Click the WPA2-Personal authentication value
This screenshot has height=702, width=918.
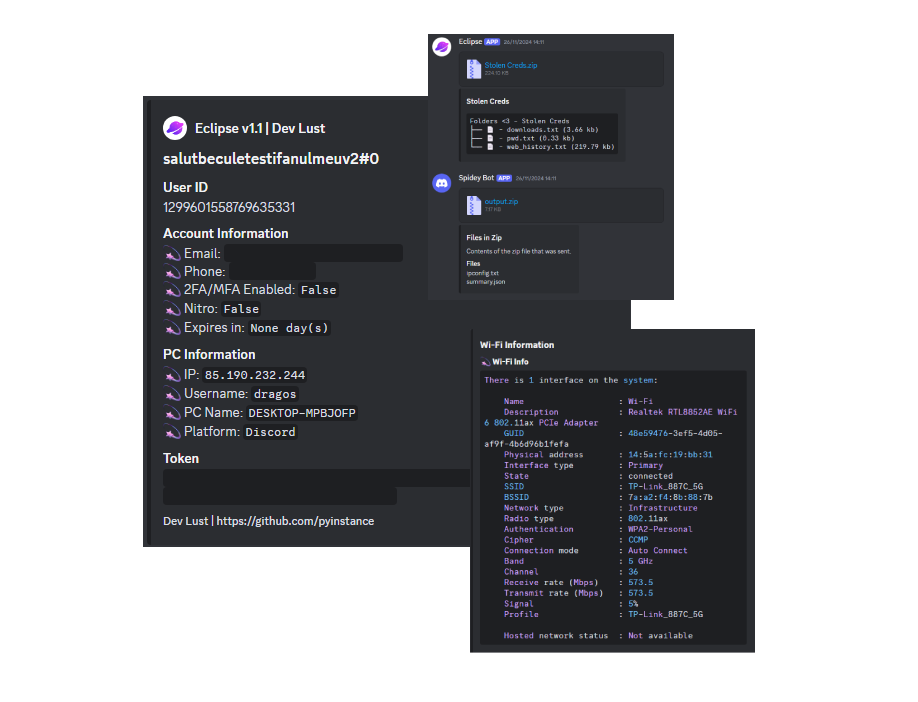tap(660, 529)
